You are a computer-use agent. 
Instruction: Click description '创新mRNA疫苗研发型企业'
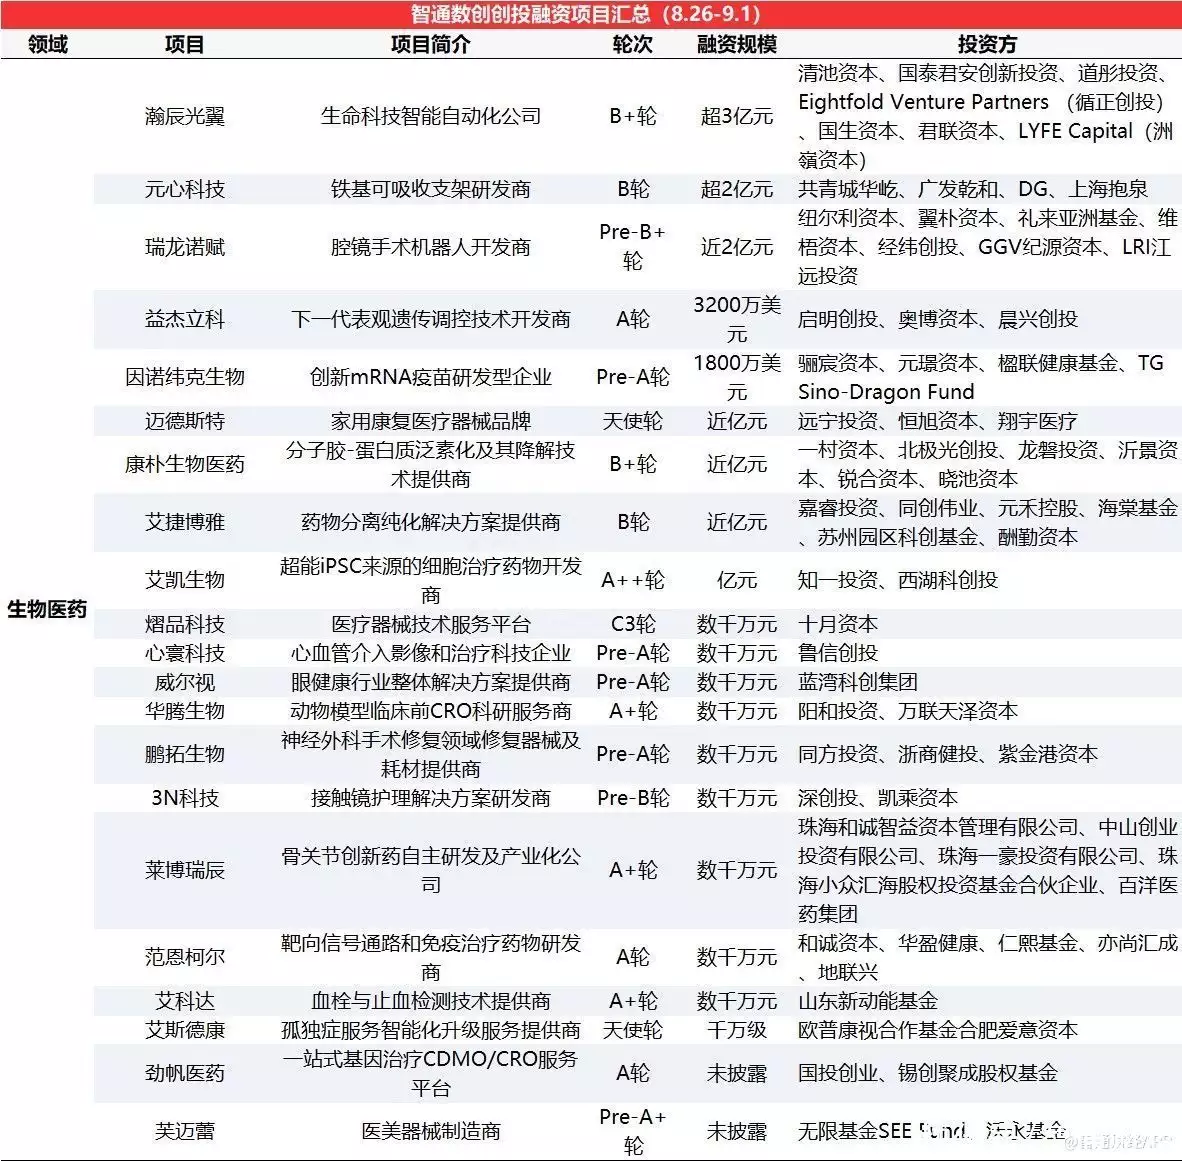[x=430, y=377]
